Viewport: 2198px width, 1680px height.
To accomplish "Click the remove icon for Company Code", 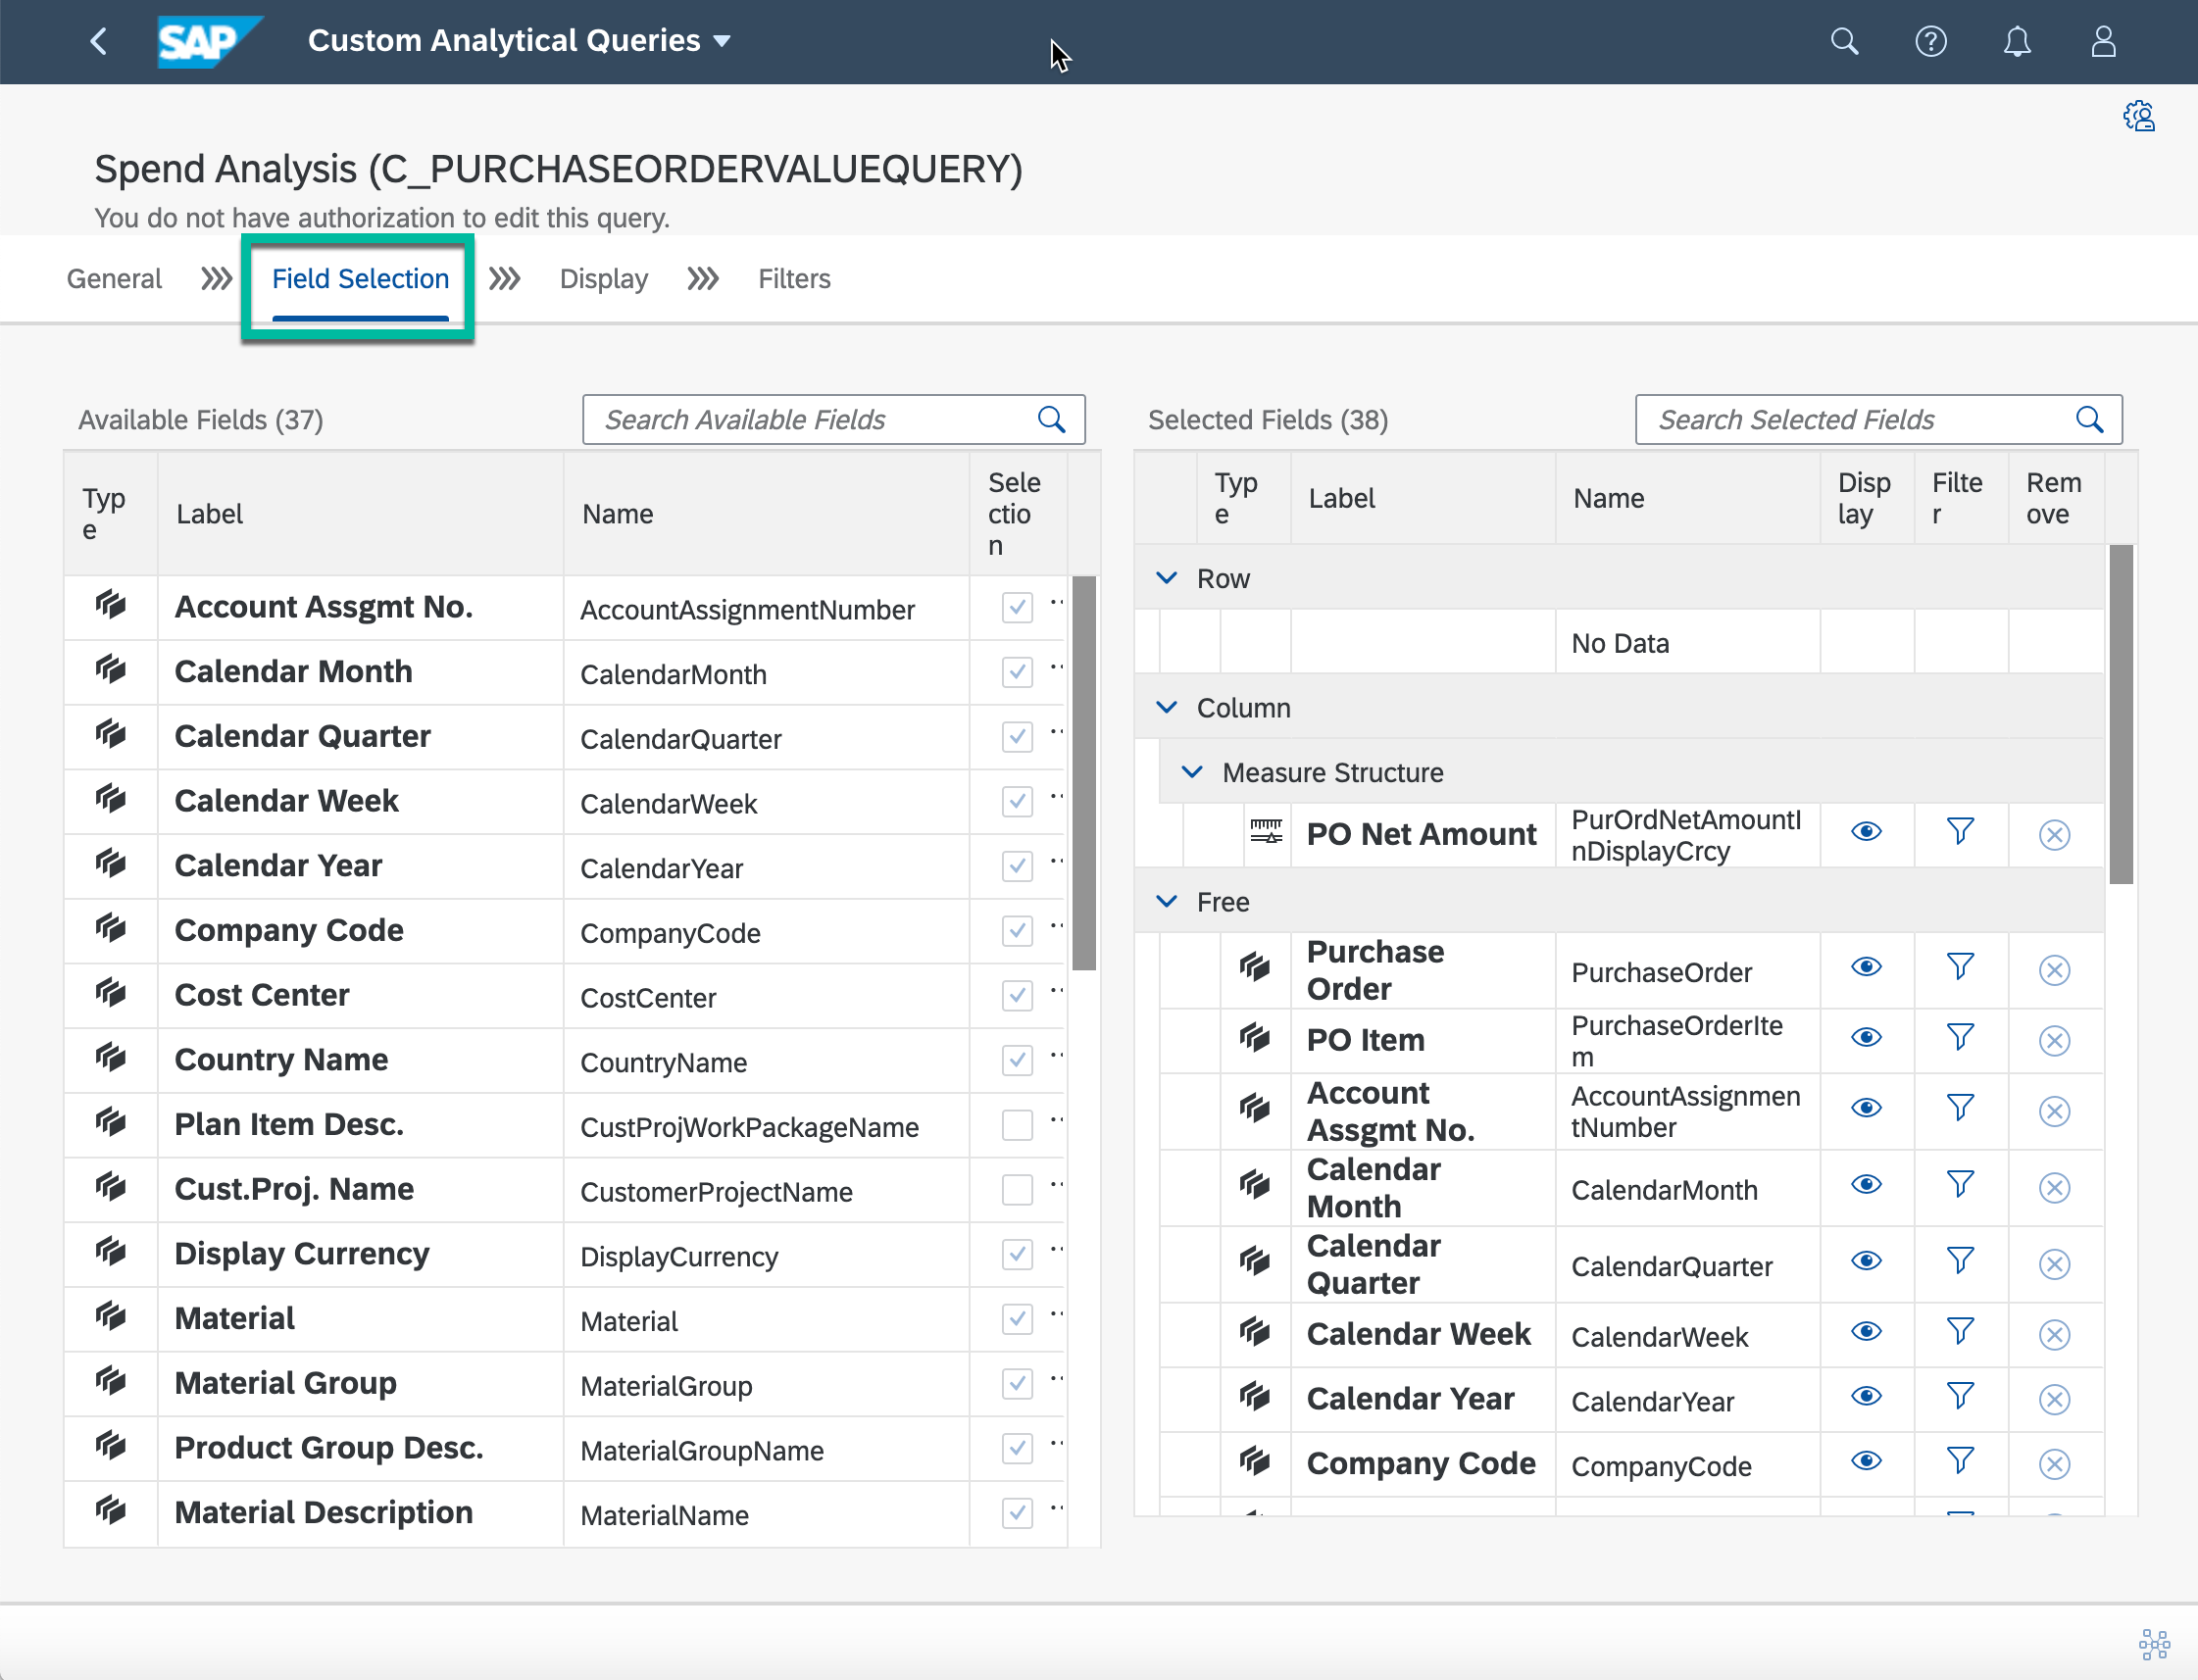I will point(2054,1464).
